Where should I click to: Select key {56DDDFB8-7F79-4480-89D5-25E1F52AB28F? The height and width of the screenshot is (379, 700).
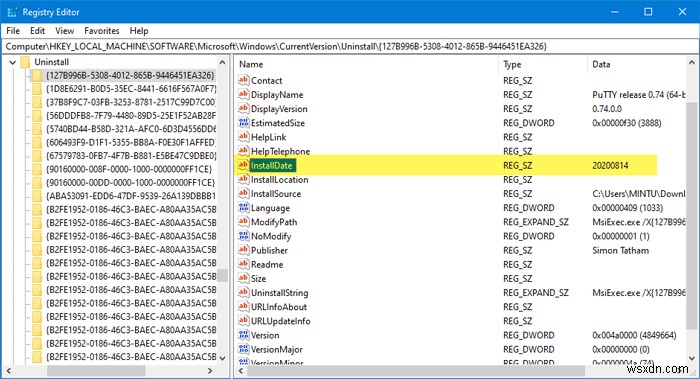131,116
